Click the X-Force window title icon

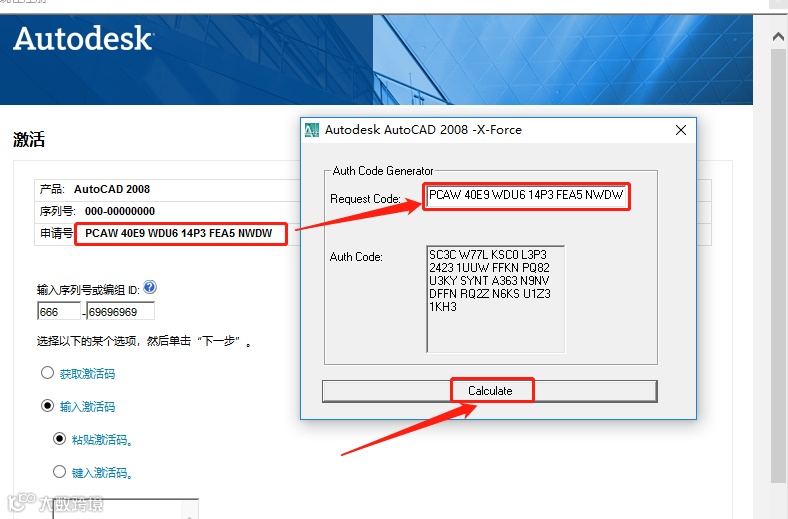tap(312, 130)
